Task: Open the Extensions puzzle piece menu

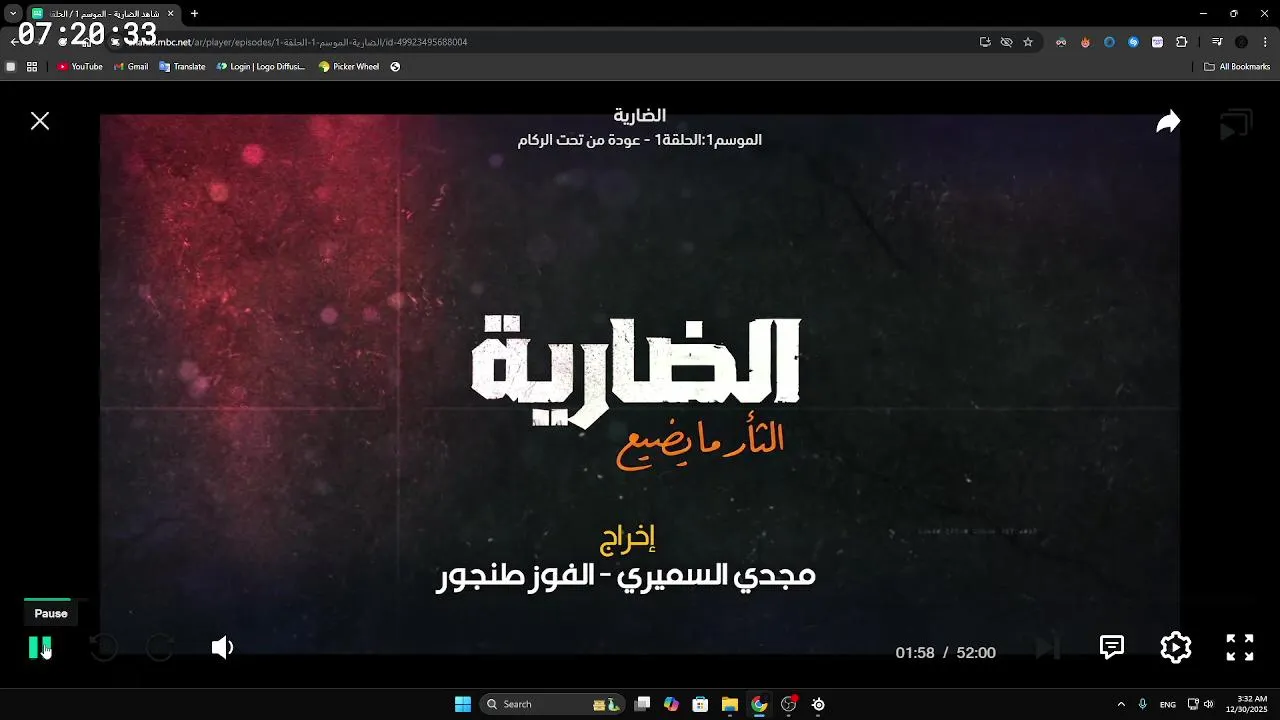Action: pos(1181,42)
